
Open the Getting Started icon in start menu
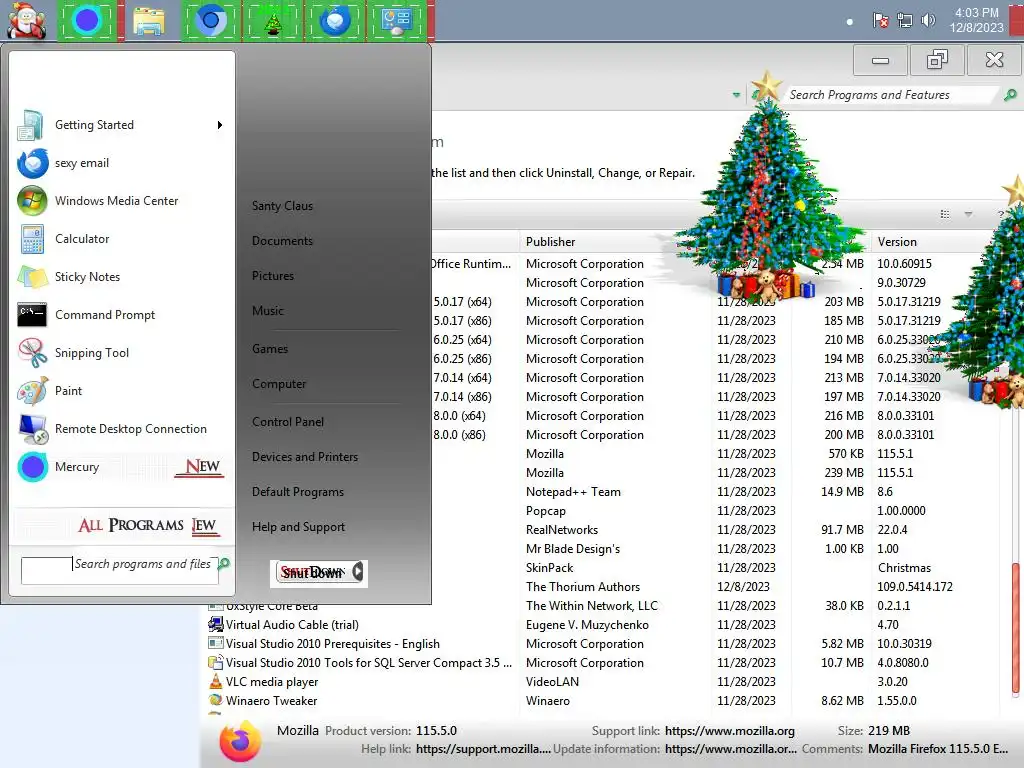coord(30,125)
